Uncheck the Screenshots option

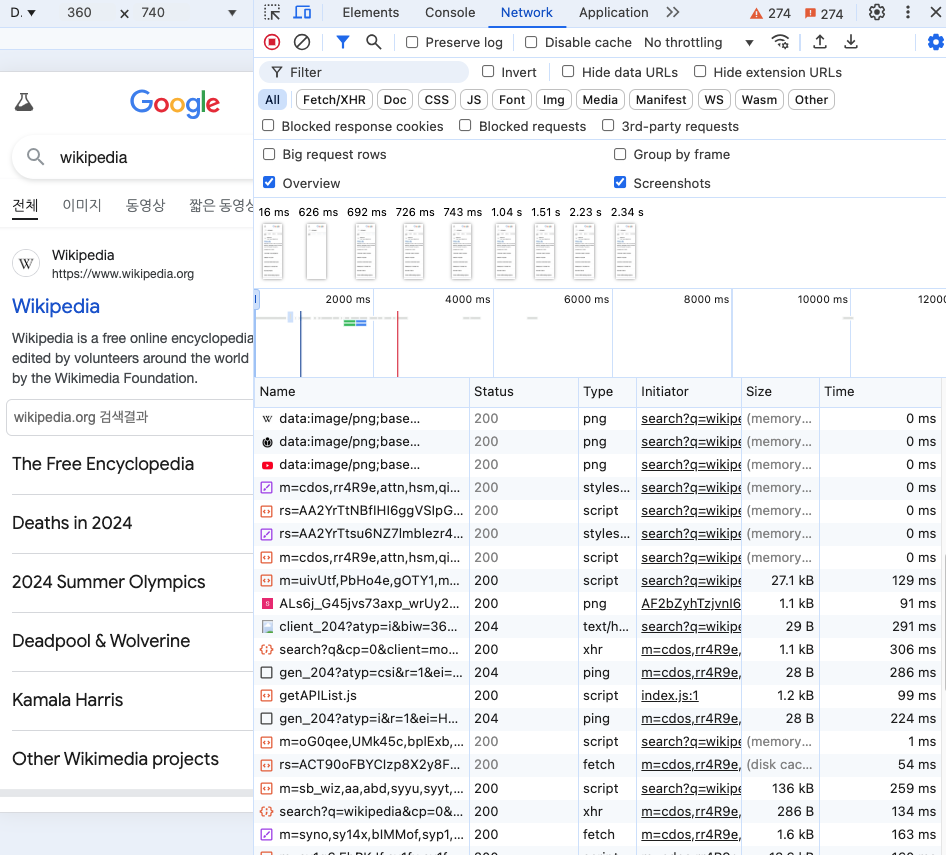coord(620,182)
